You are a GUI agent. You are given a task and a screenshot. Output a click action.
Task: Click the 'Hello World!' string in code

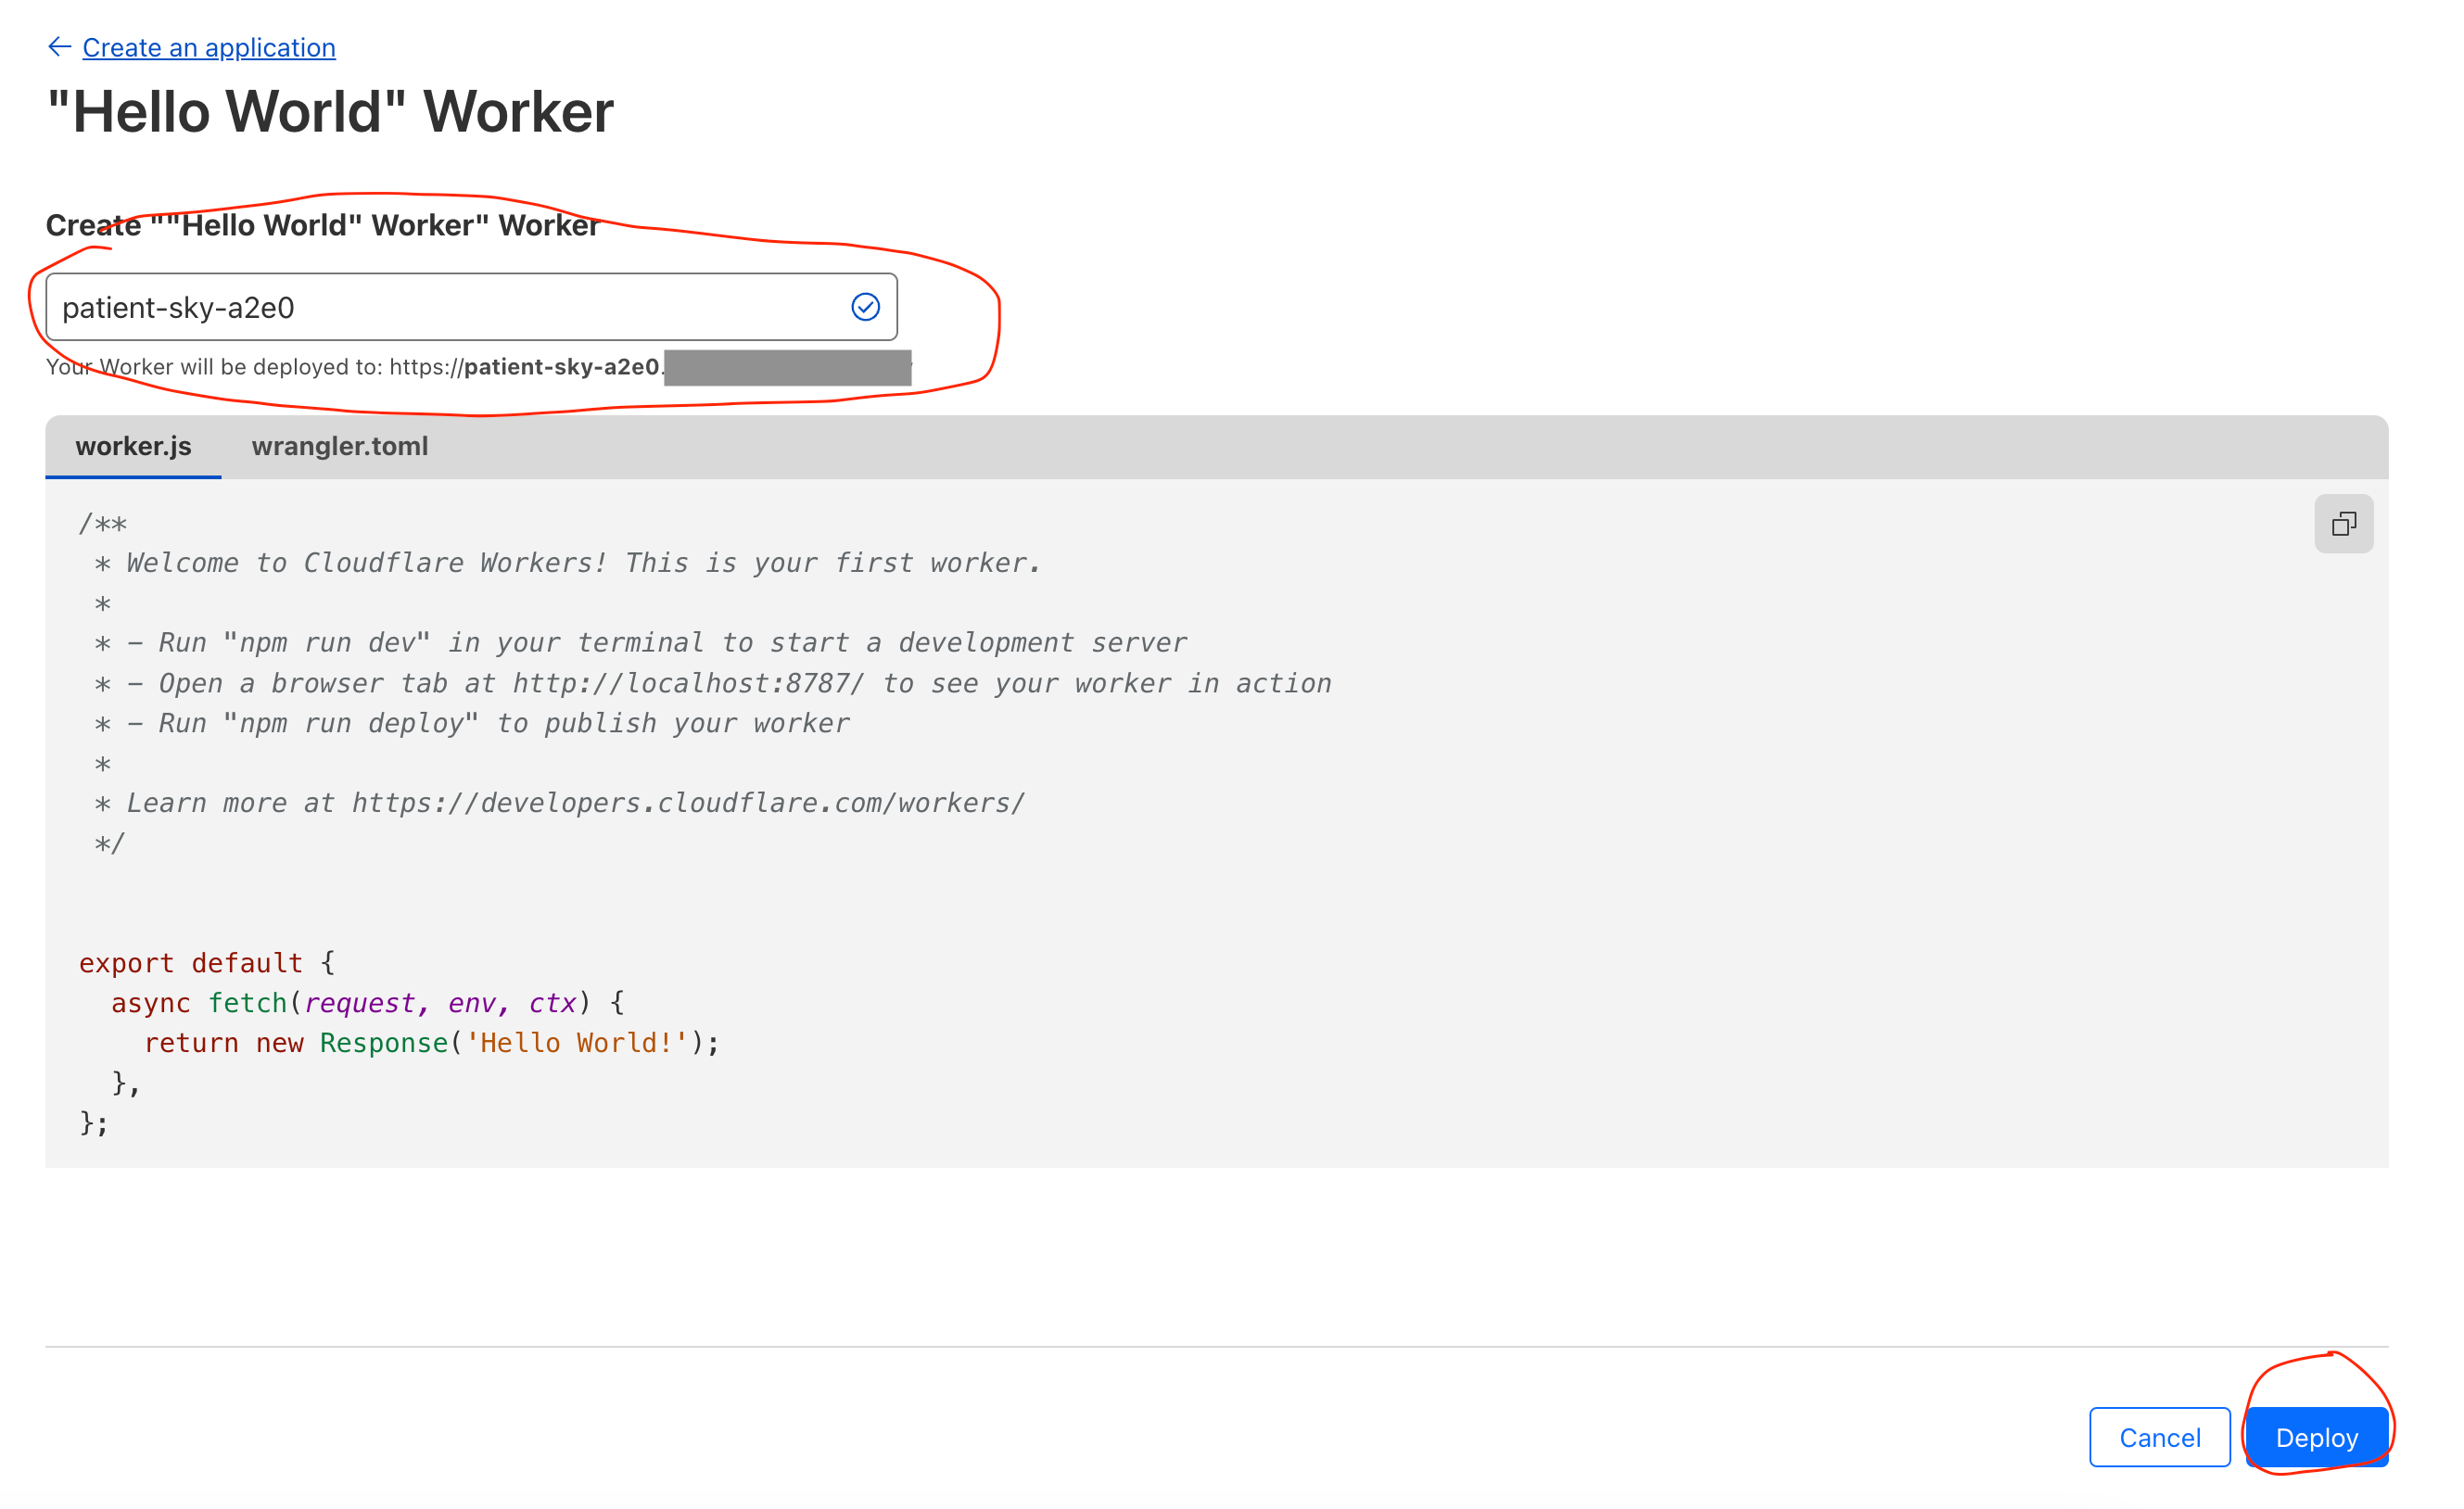[x=577, y=1043]
